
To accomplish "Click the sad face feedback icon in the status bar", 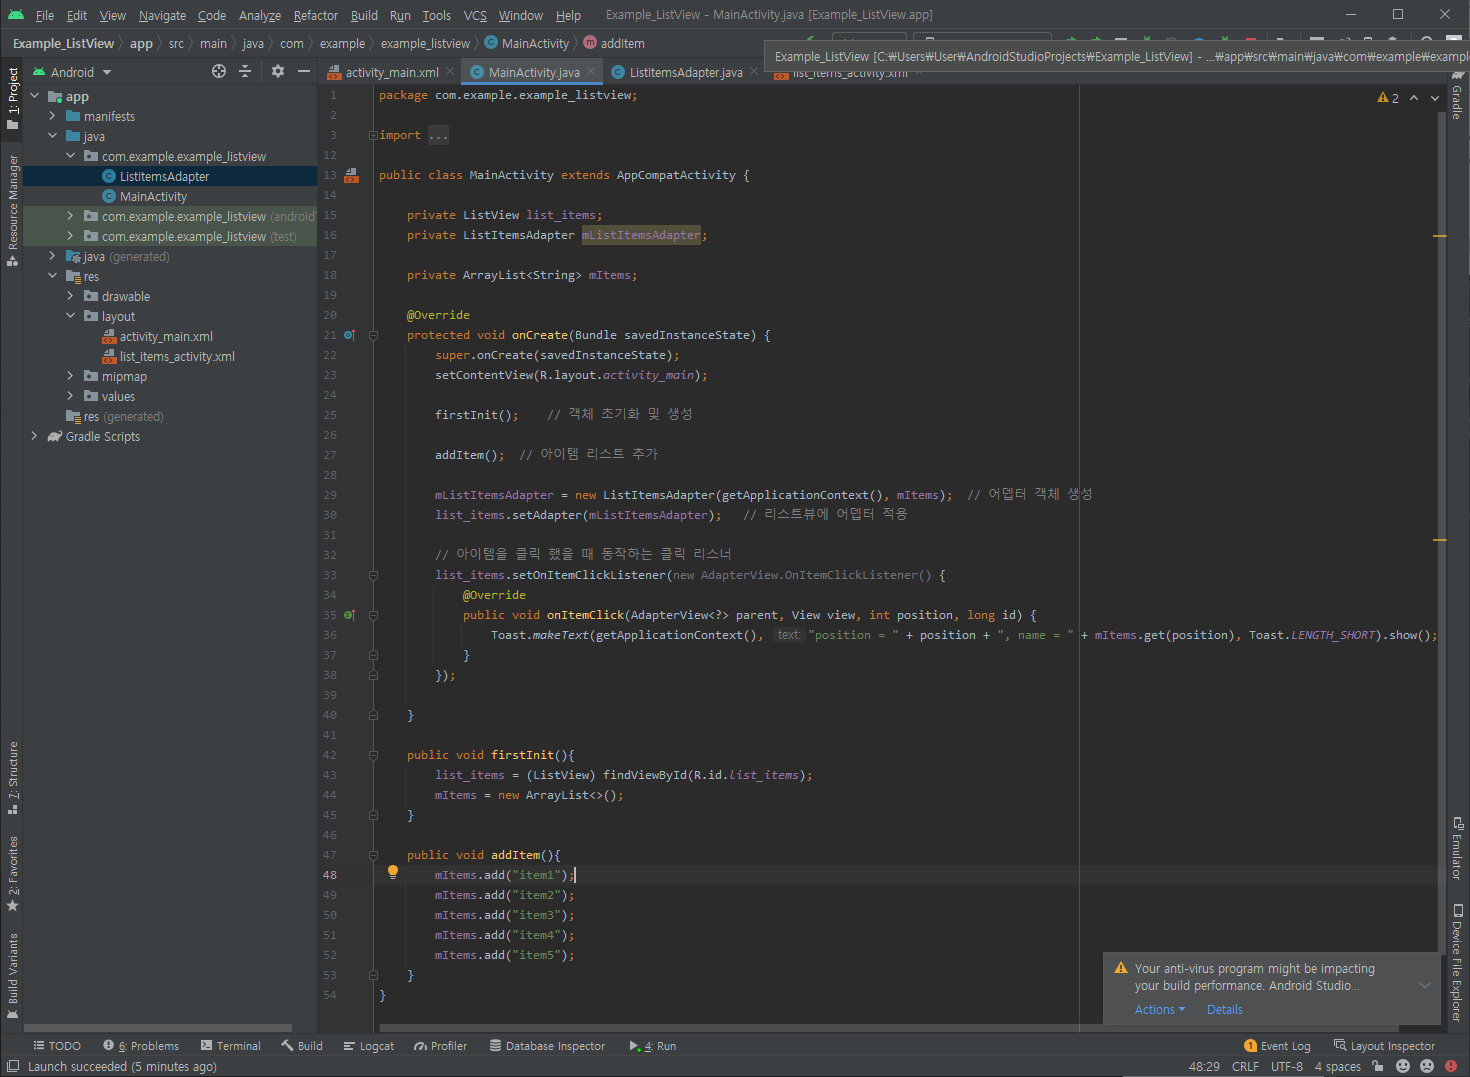I will pos(1427,1066).
